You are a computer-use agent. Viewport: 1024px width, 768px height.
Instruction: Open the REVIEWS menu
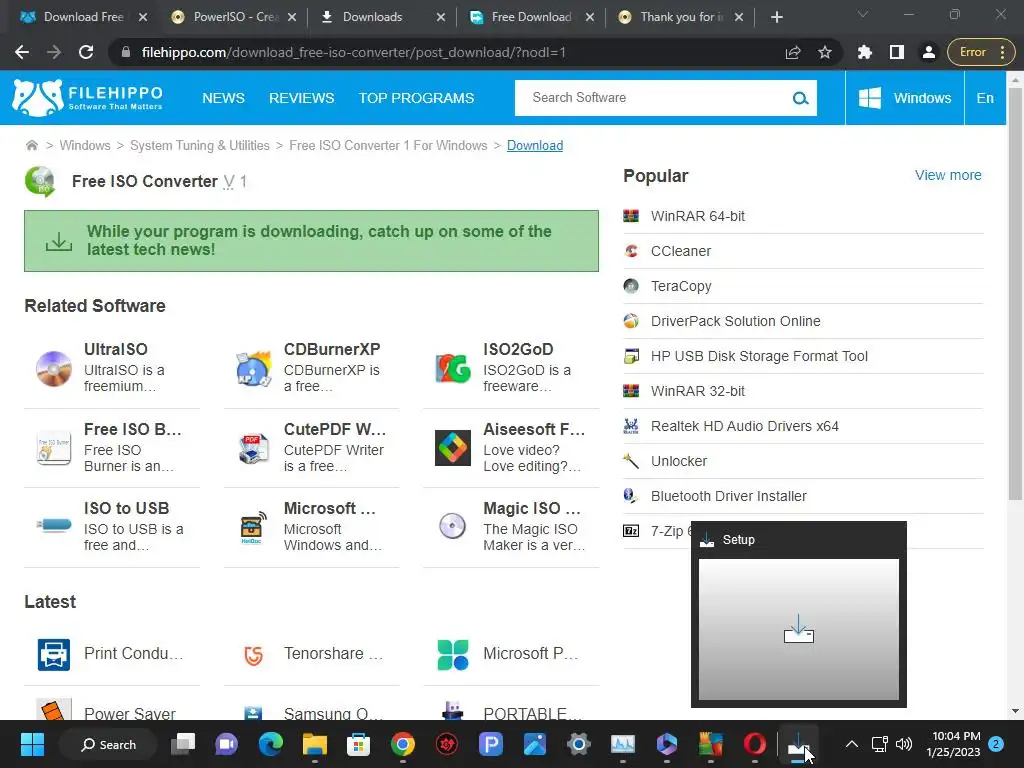pyautogui.click(x=302, y=98)
